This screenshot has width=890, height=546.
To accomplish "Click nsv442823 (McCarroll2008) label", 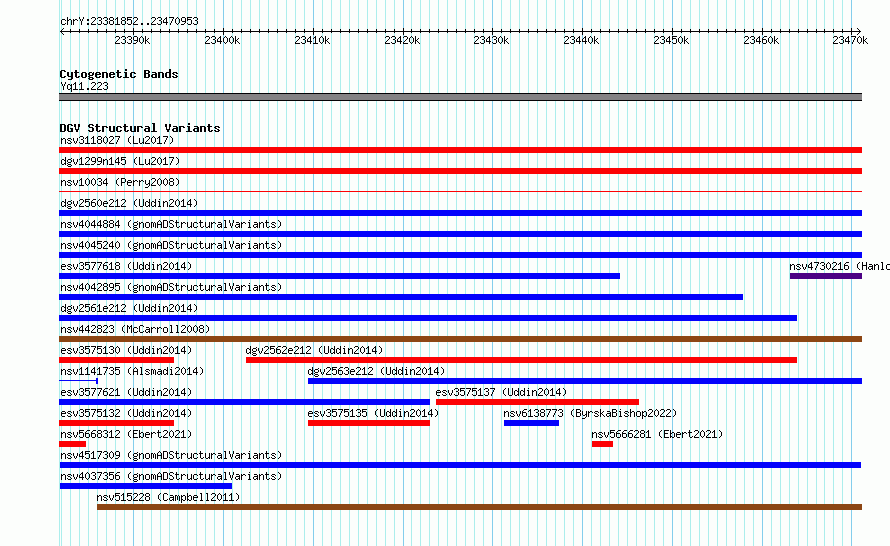I will pyautogui.click(x=135, y=329).
